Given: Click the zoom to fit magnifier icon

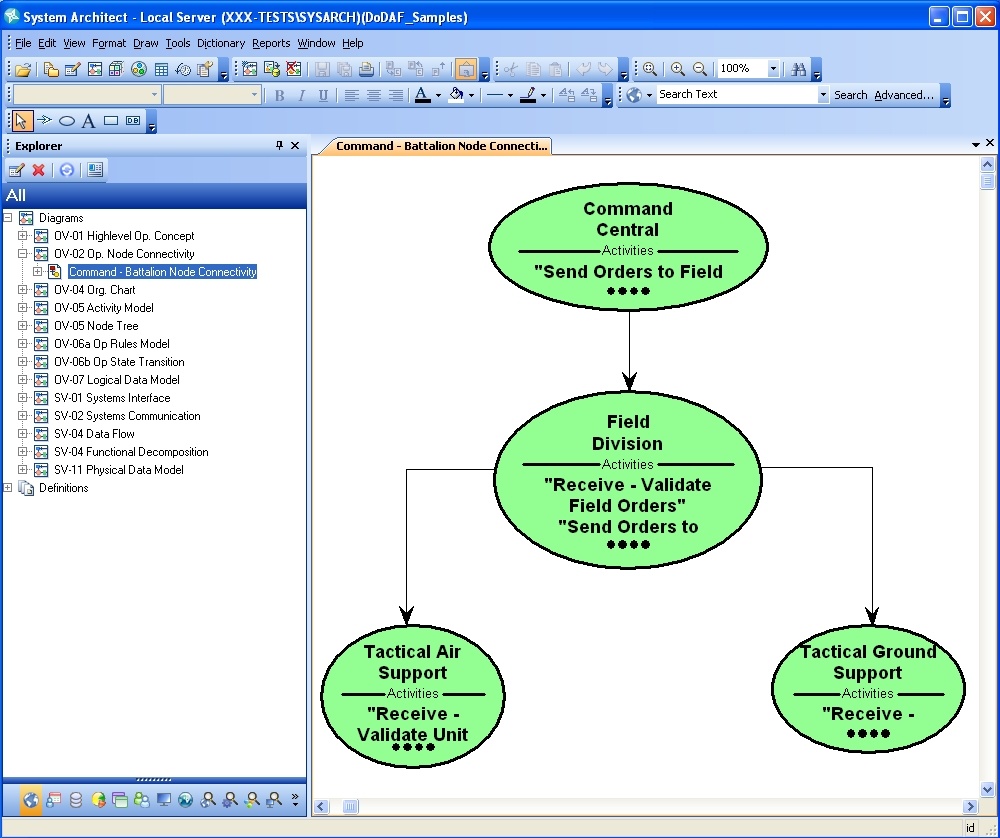Looking at the screenshot, I should tap(650, 69).
